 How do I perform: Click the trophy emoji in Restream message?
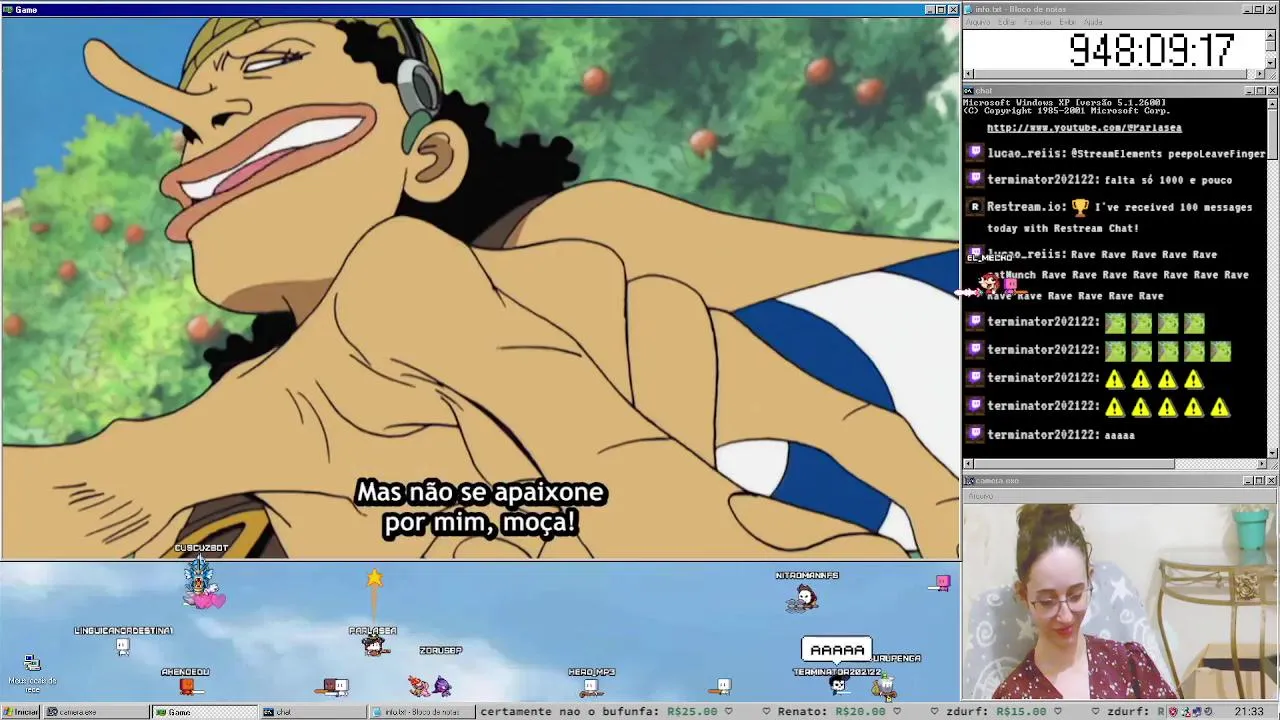coord(1080,207)
